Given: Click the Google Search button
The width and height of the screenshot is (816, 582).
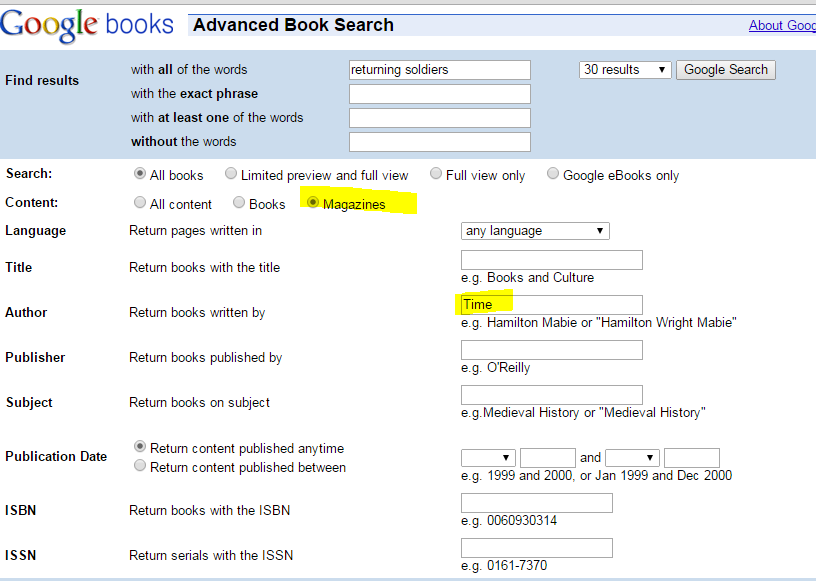Looking at the screenshot, I should click(x=725, y=70).
